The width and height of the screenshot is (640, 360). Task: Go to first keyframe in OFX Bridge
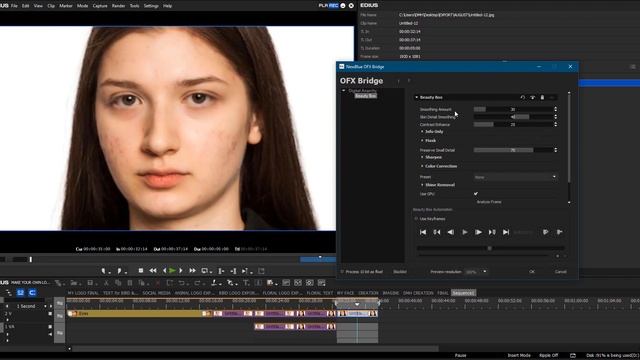423,232
